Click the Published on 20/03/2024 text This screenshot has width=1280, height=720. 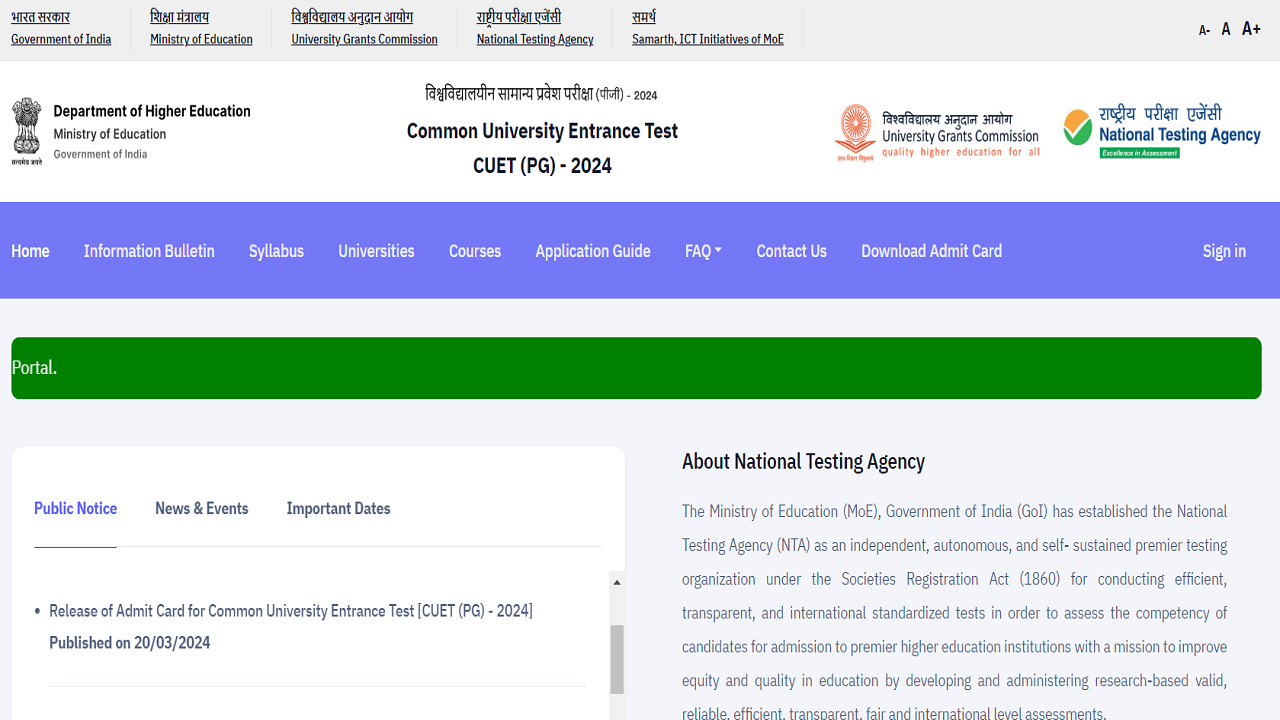coord(130,643)
